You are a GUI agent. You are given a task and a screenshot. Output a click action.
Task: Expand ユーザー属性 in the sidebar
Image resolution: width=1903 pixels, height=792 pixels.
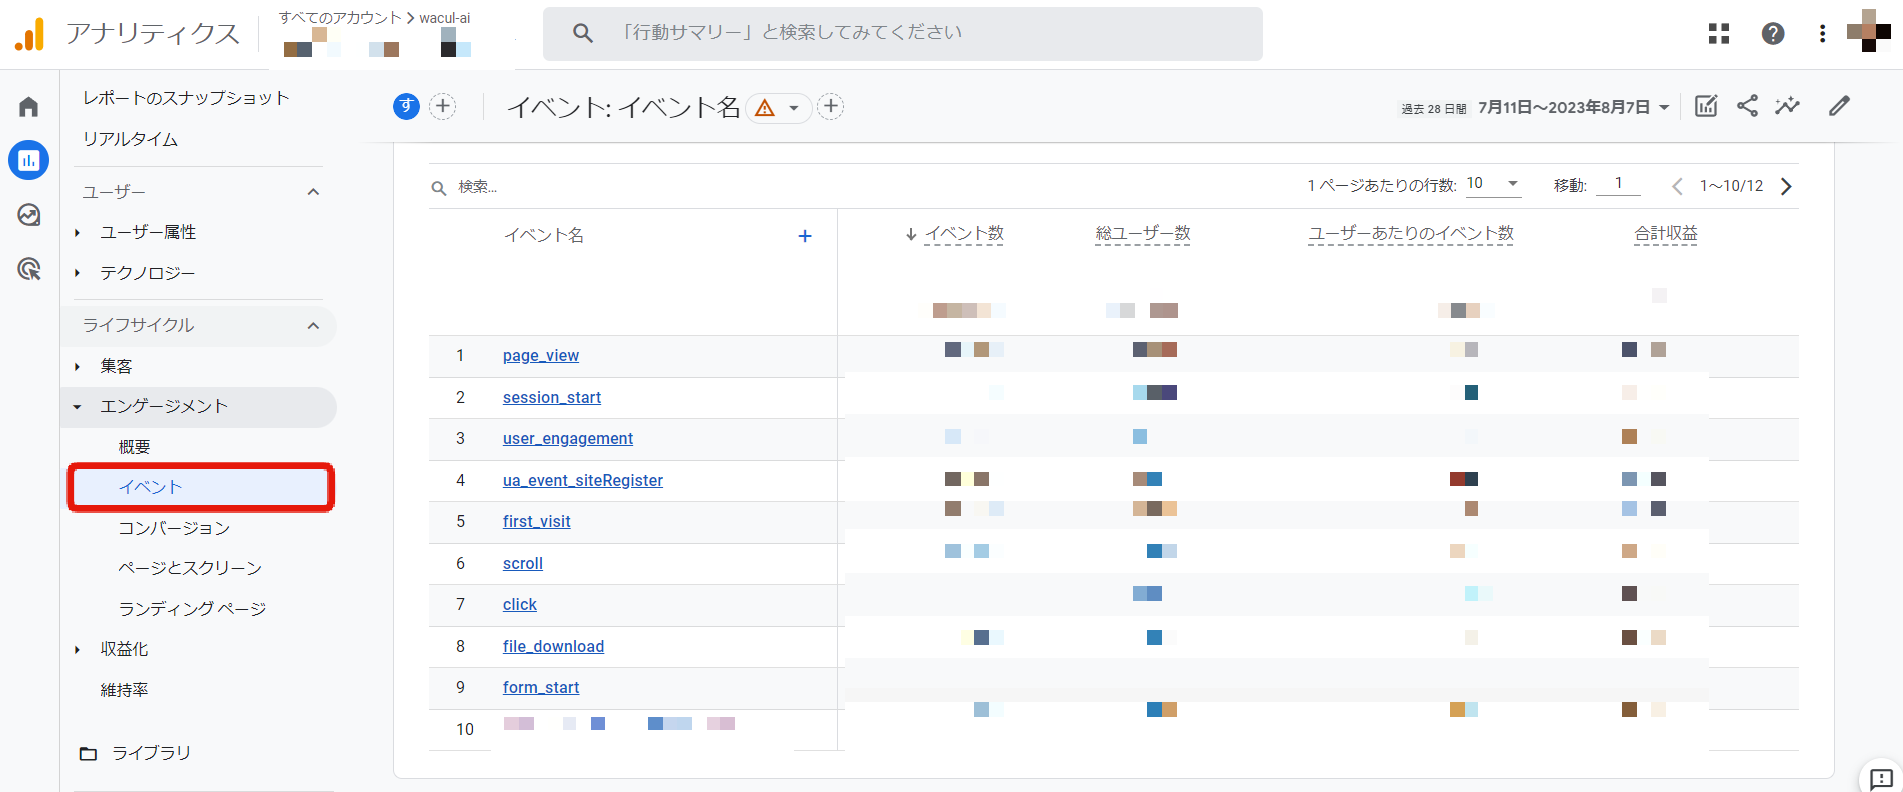(x=77, y=233)
